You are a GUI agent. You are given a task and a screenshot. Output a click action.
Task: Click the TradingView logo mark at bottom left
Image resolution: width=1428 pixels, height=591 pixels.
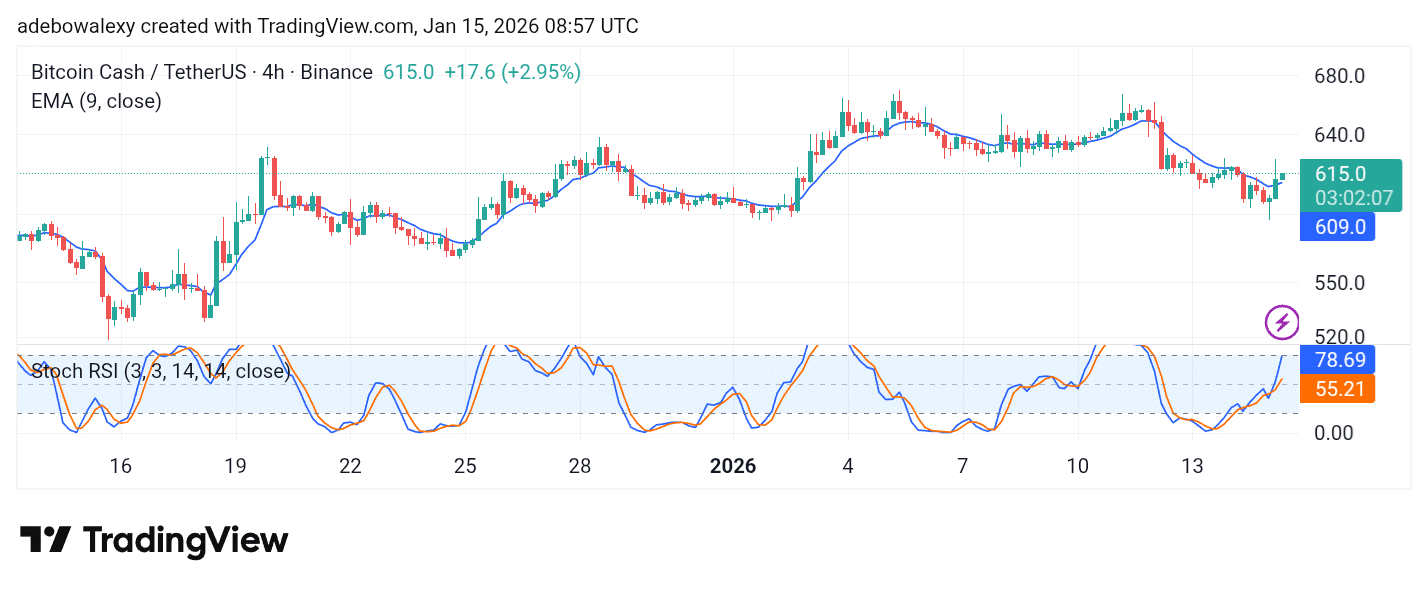45,541
